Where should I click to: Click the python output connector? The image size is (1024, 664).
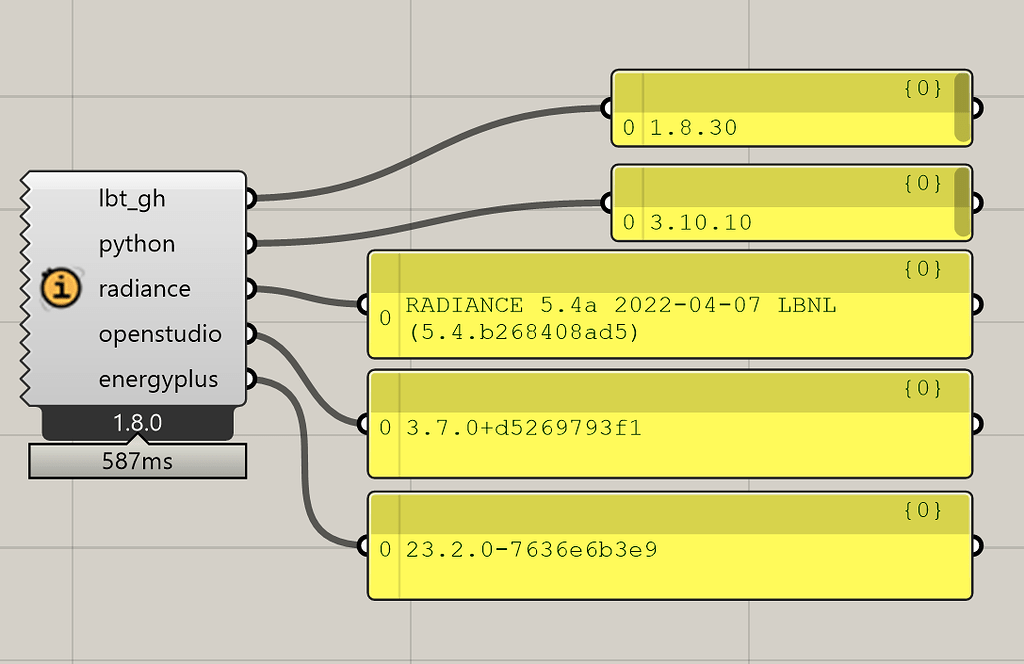click(x=251, y=243)
